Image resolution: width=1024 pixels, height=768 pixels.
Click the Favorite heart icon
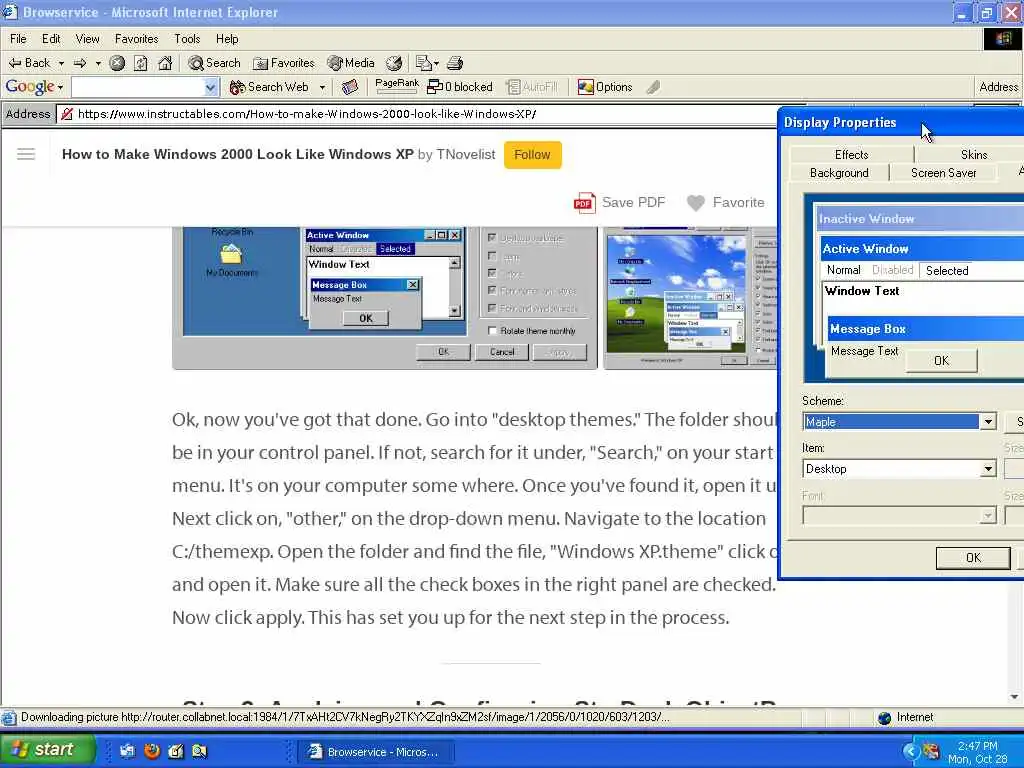pyautogui.click(x=696, y=203)
